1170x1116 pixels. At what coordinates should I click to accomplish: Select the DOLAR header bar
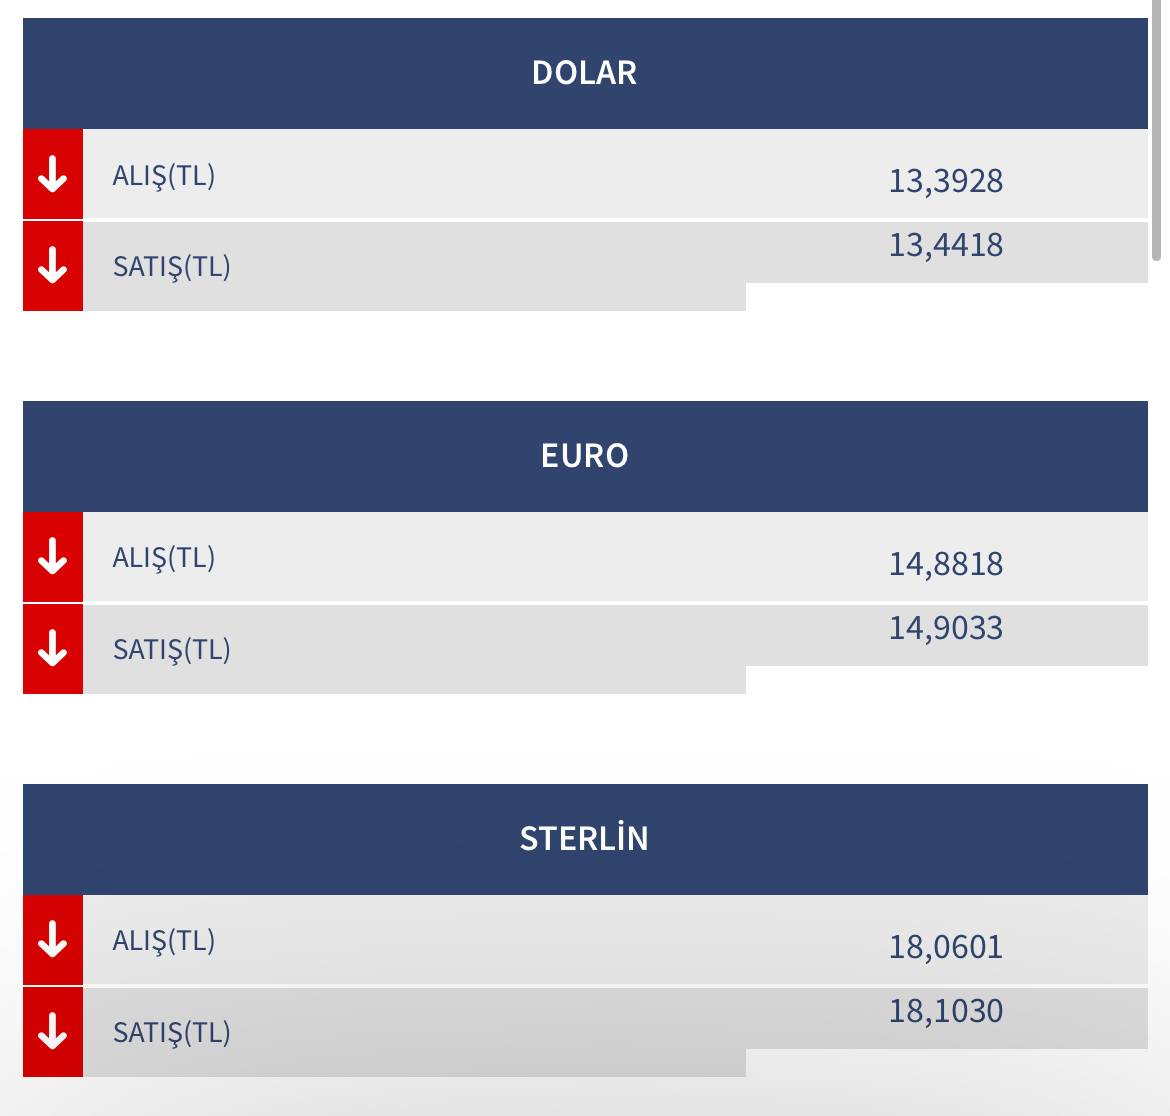[585, 73]
